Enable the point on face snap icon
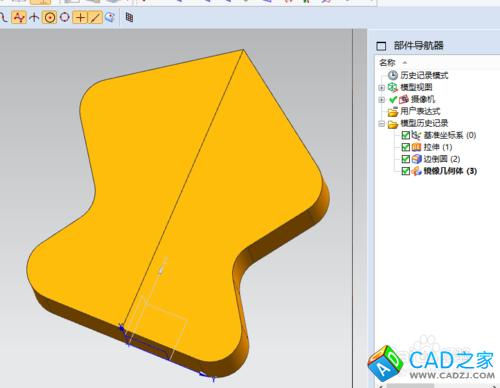This screenshot has height=388, width=500. (110, 17)
